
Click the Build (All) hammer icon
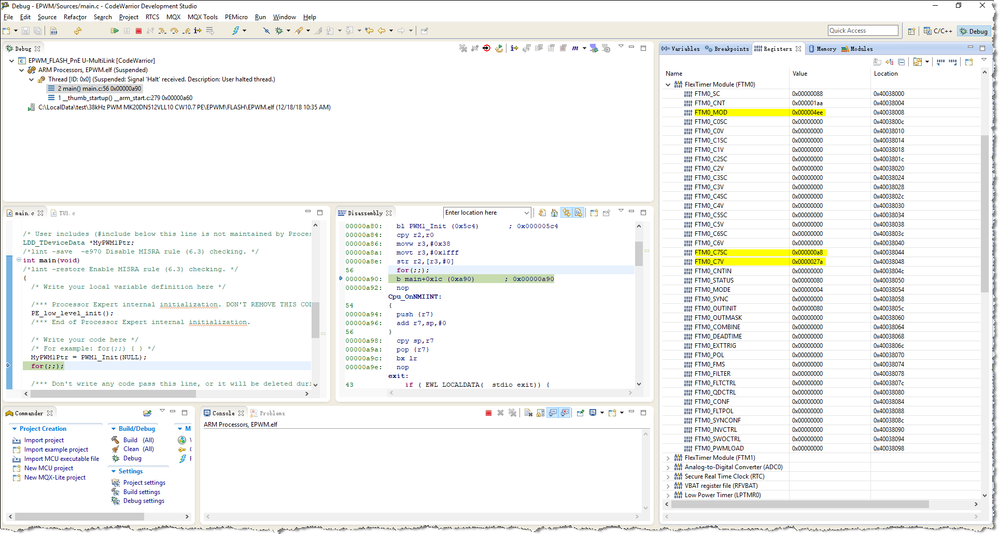(x=117, y=440)
